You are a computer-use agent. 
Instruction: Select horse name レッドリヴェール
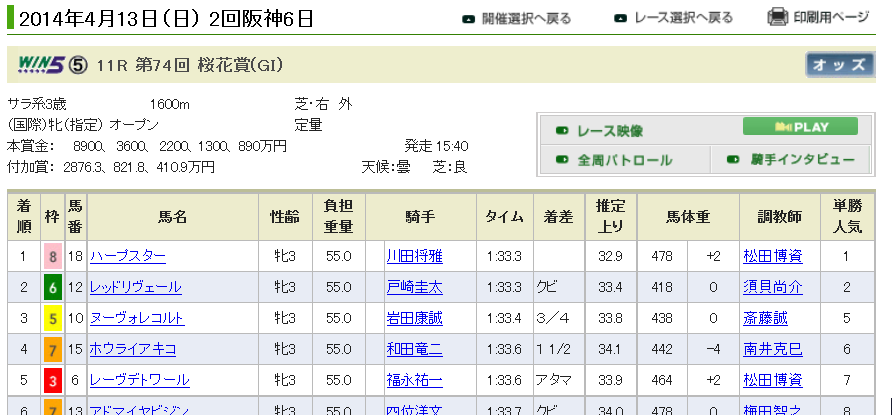click(136, 287)
